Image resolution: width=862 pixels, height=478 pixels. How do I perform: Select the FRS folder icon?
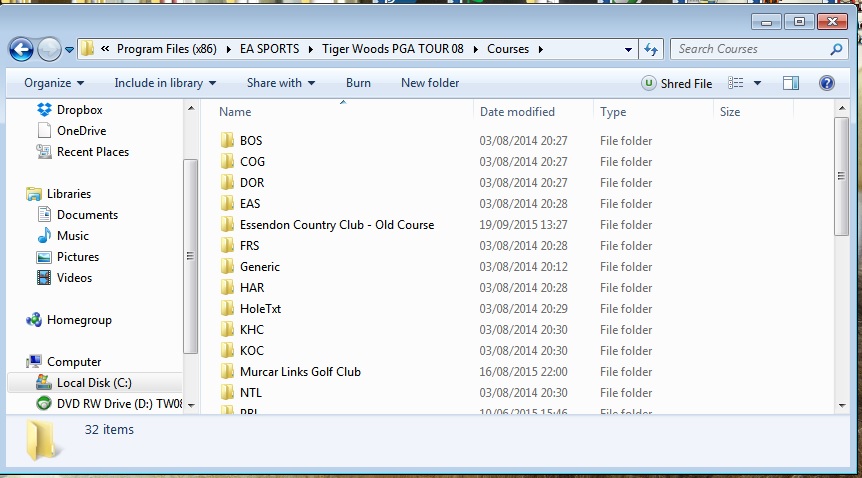point(227,245)
